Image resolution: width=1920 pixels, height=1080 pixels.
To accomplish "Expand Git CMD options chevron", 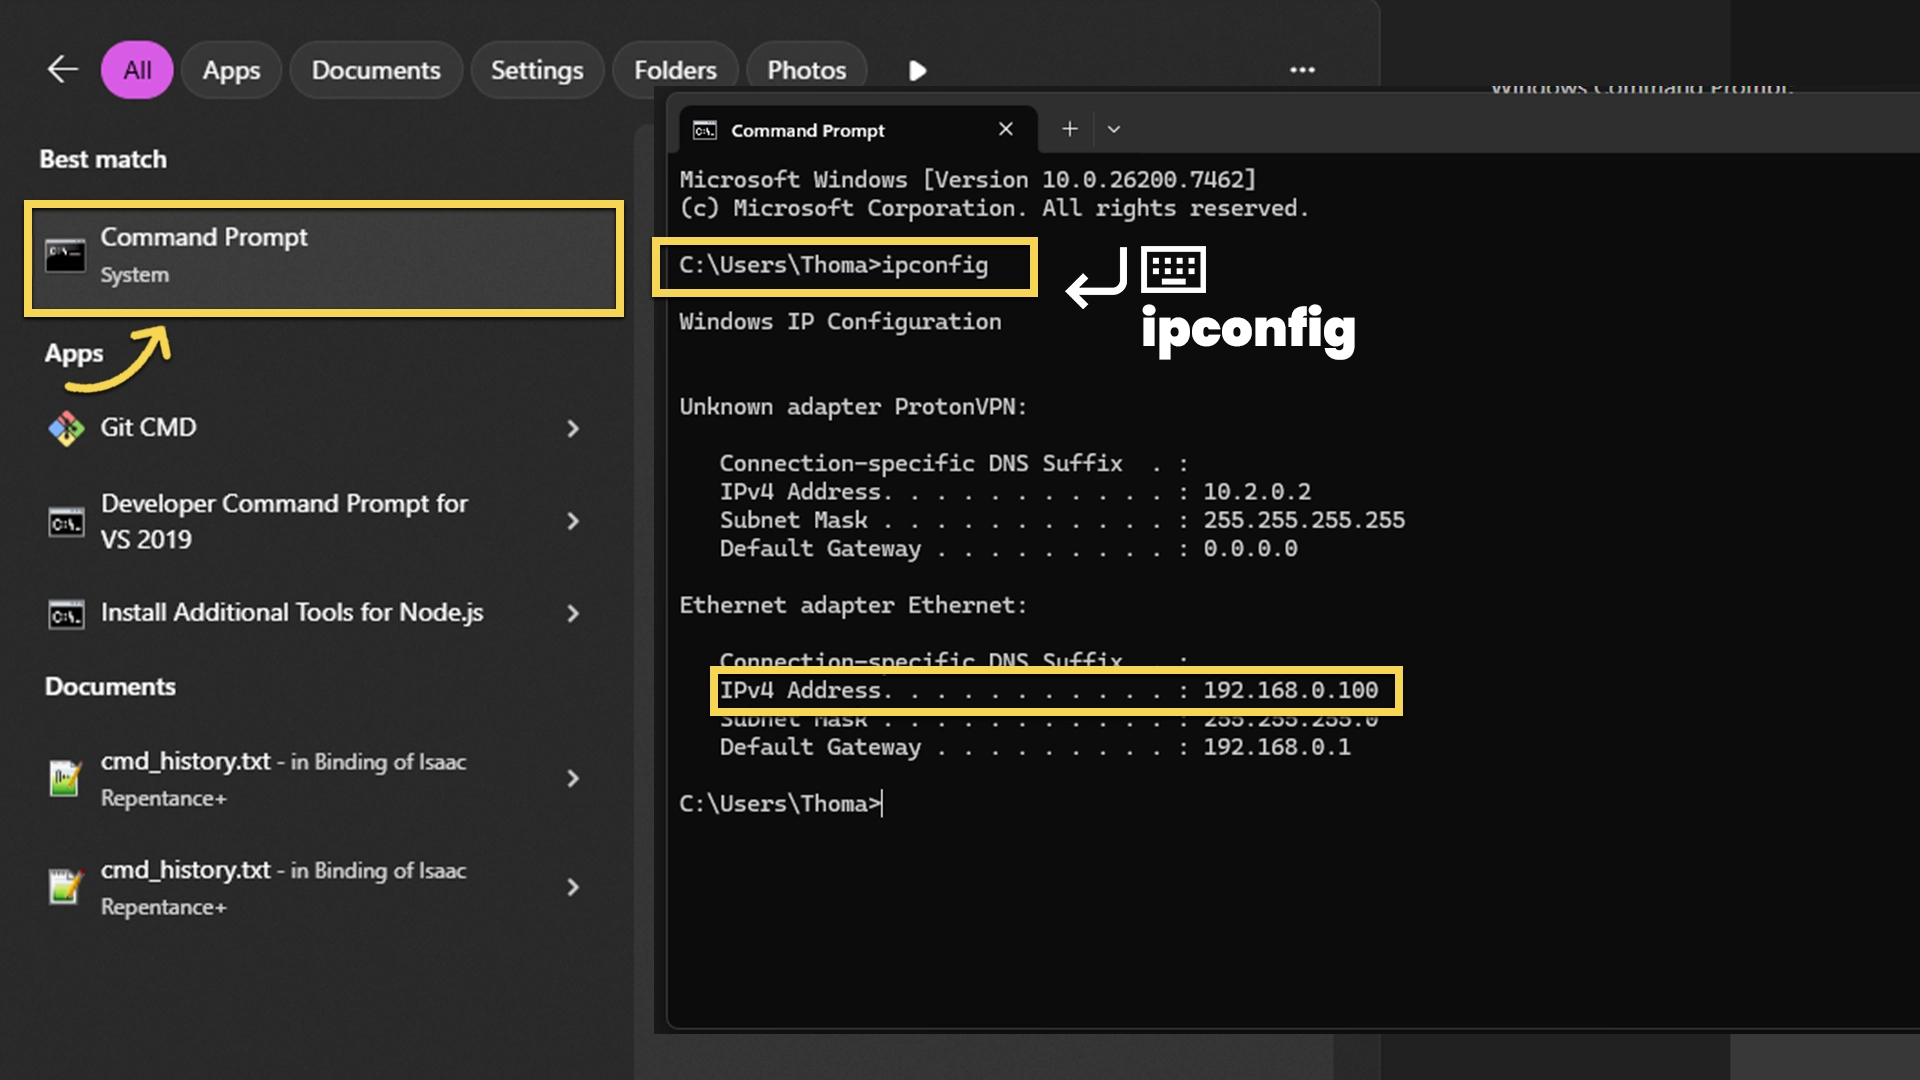I will click(x=573, y=428).
